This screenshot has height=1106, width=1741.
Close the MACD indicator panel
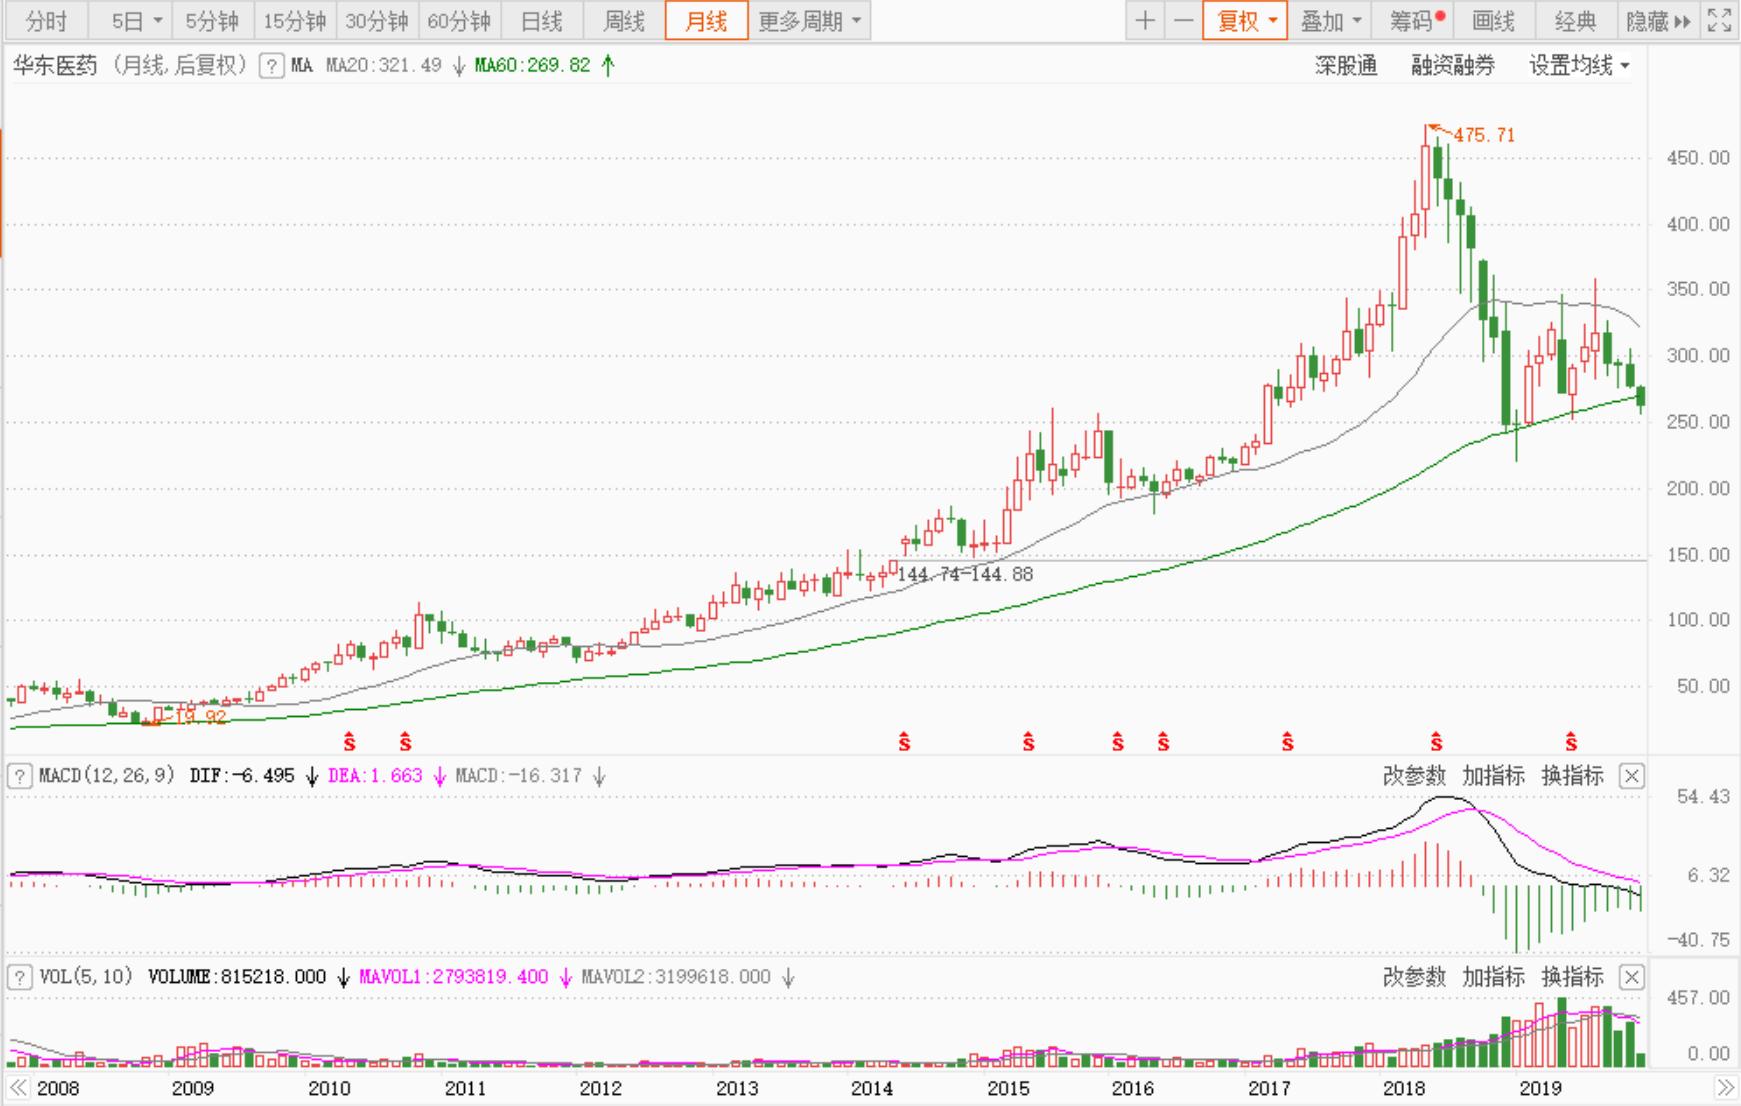tap(1631, 776)
